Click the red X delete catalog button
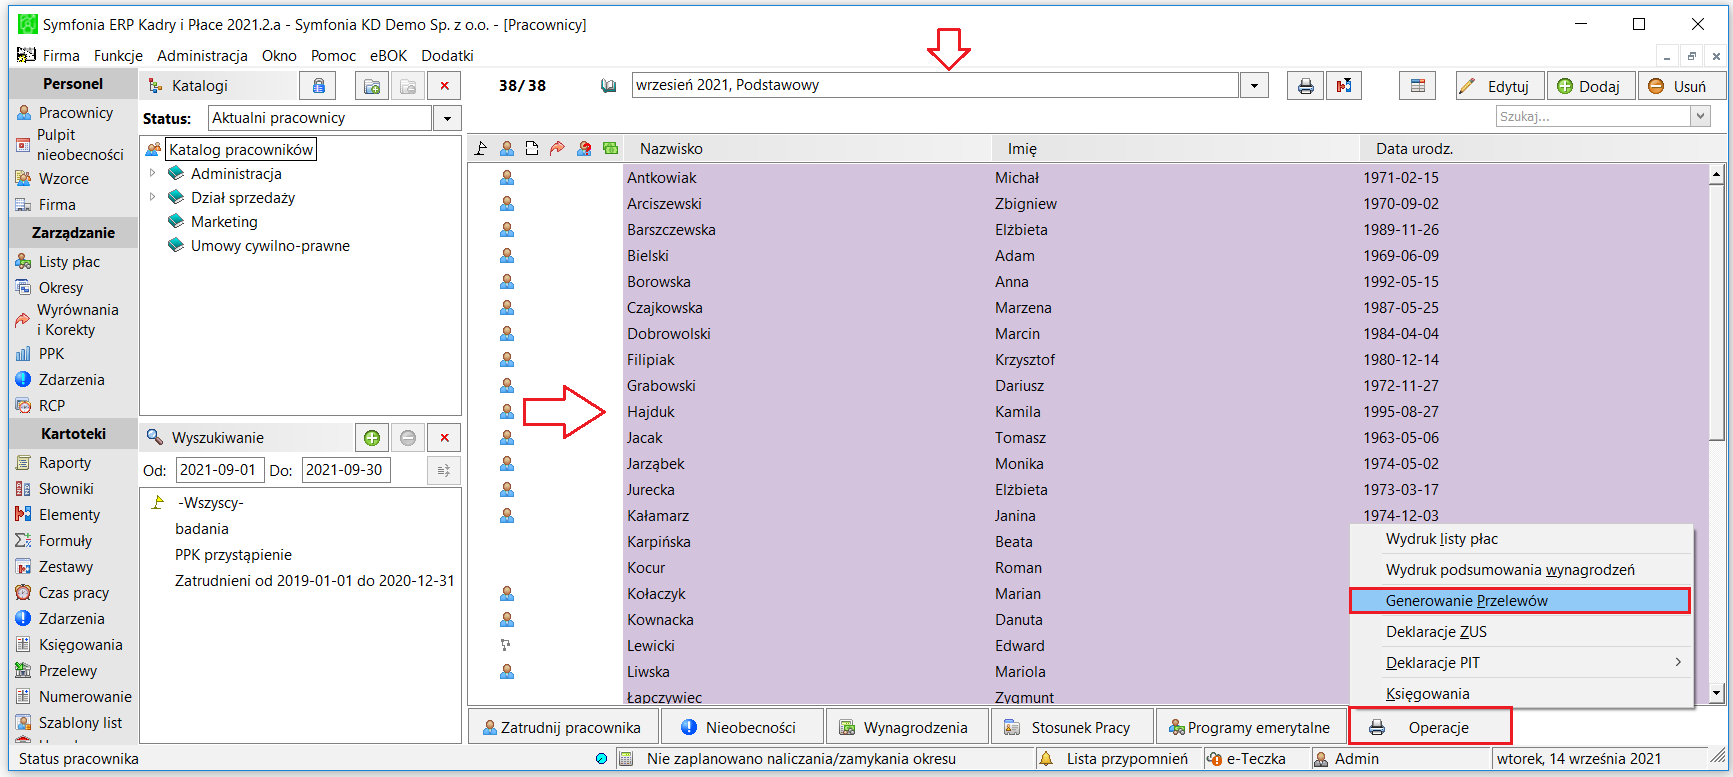The height and width of the screenshot is (777, 1733). coord(444,86)
